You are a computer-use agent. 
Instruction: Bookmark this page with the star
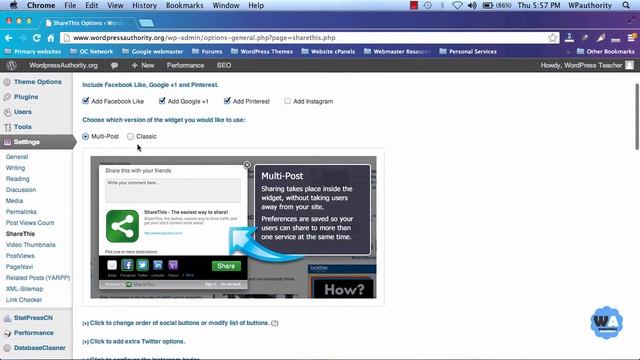pos(553,38)
